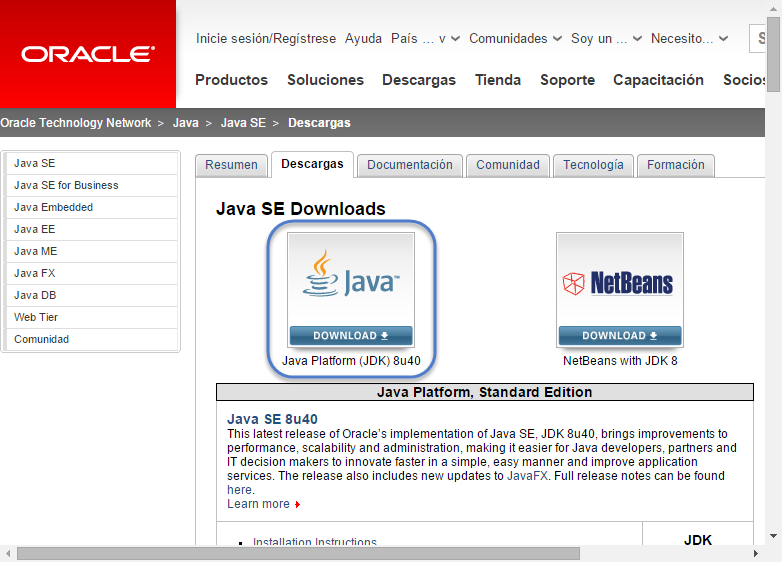Screen dimensions: 782x562
Task: Switch to the Tecnología tab
Action: 593,165
